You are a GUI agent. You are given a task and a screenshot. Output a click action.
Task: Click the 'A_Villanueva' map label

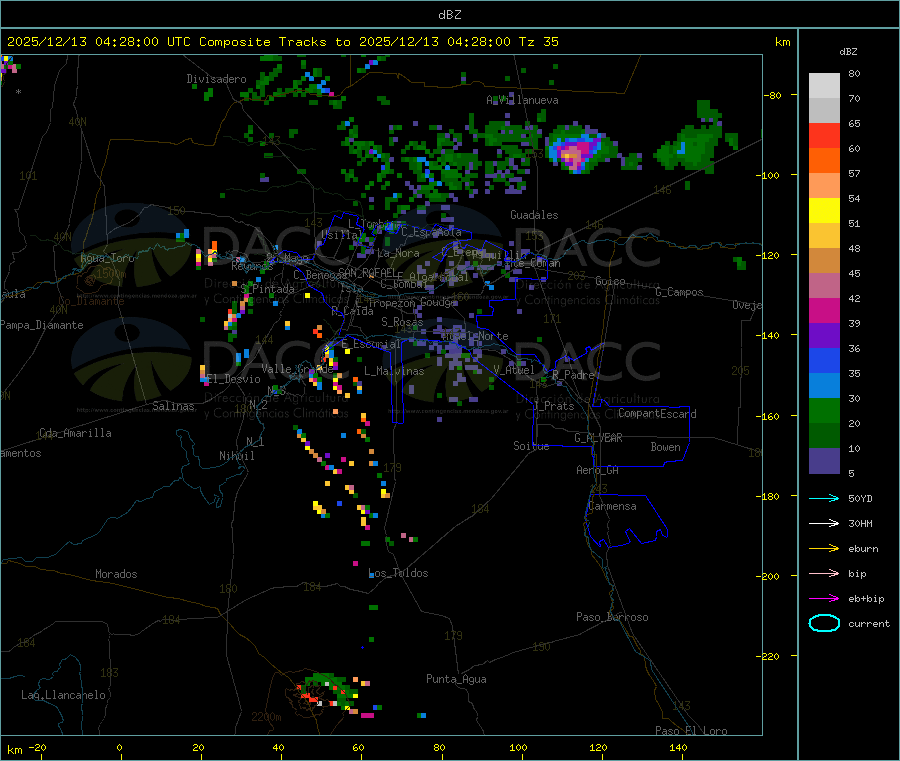tap(522, 100)
